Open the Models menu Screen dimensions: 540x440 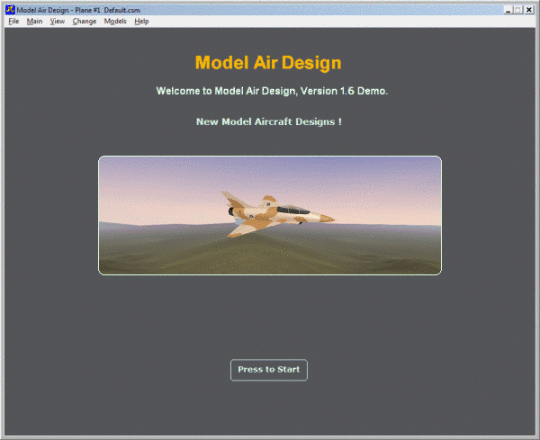(x=115, y=21)
